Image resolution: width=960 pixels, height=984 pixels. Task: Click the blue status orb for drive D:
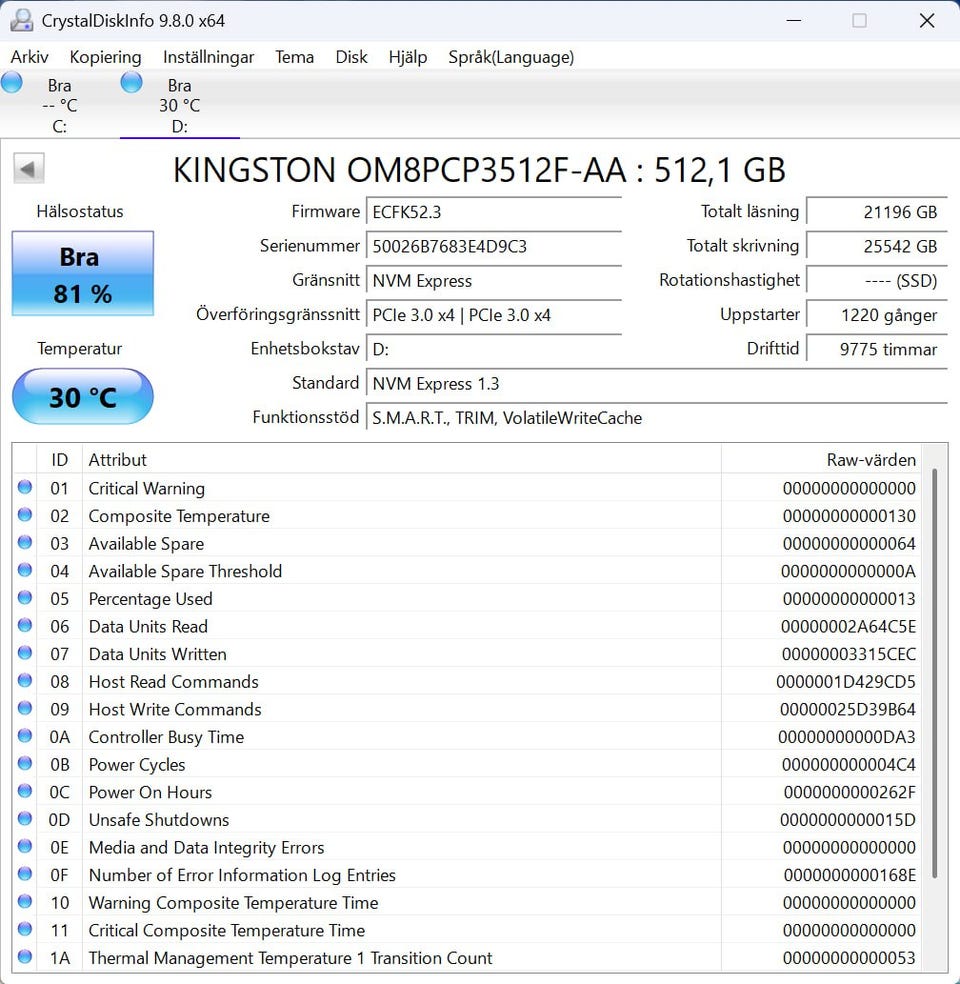tap(131, 82)
